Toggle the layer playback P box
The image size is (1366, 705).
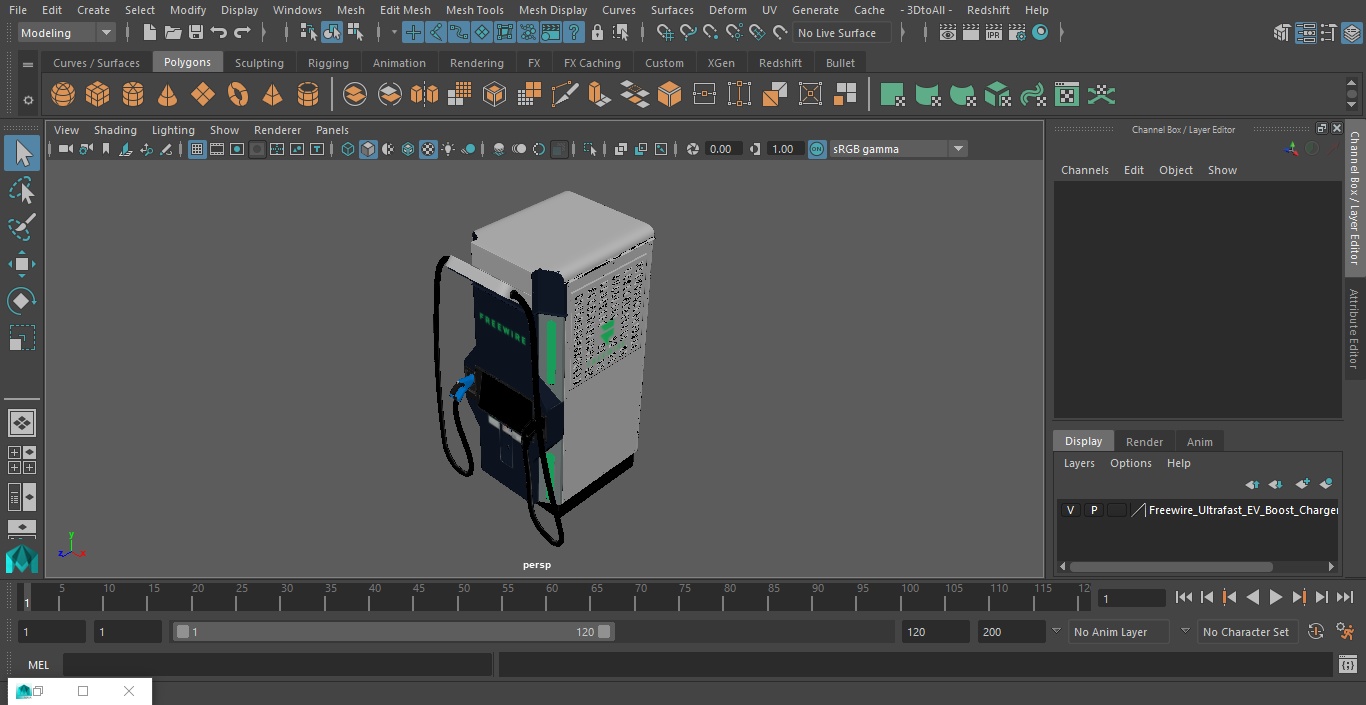1093,510
